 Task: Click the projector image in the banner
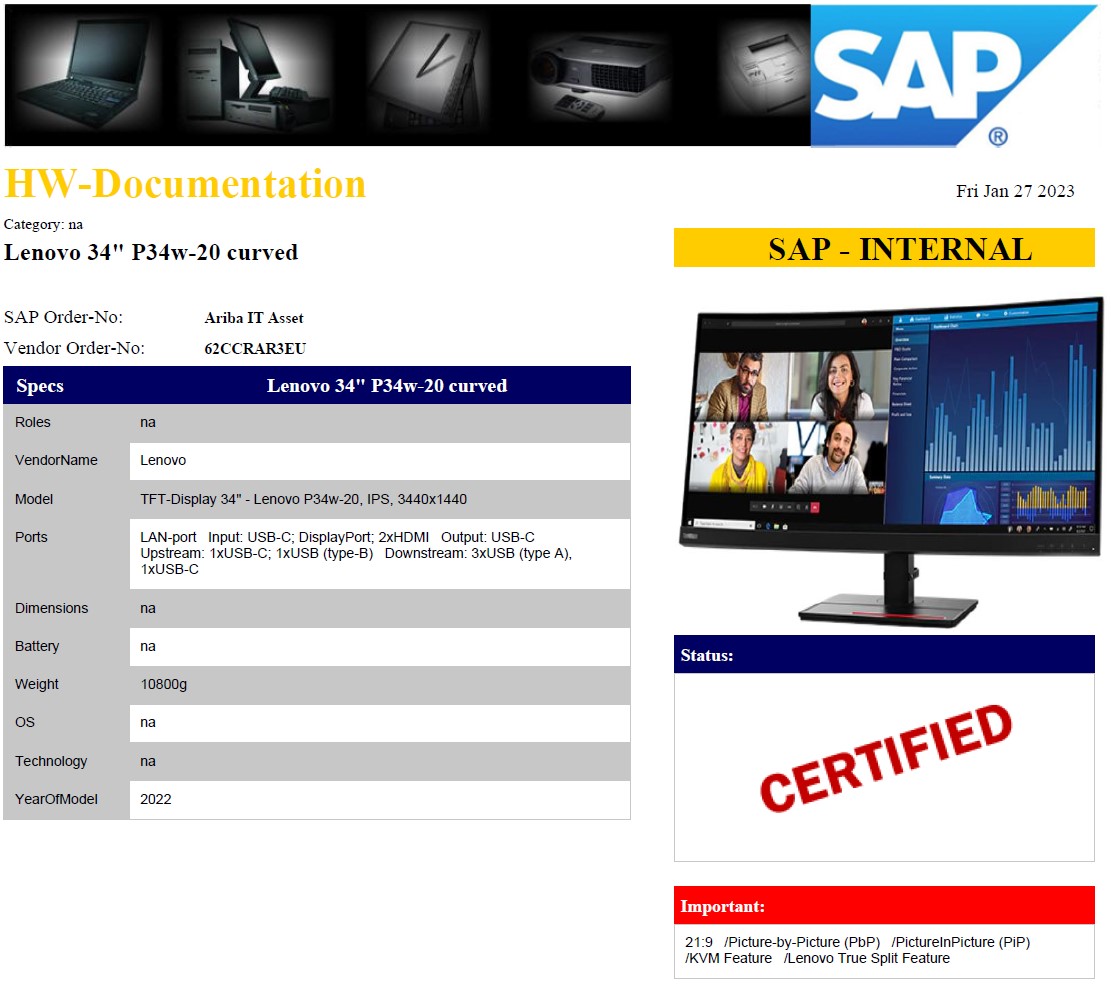[600, 78]
